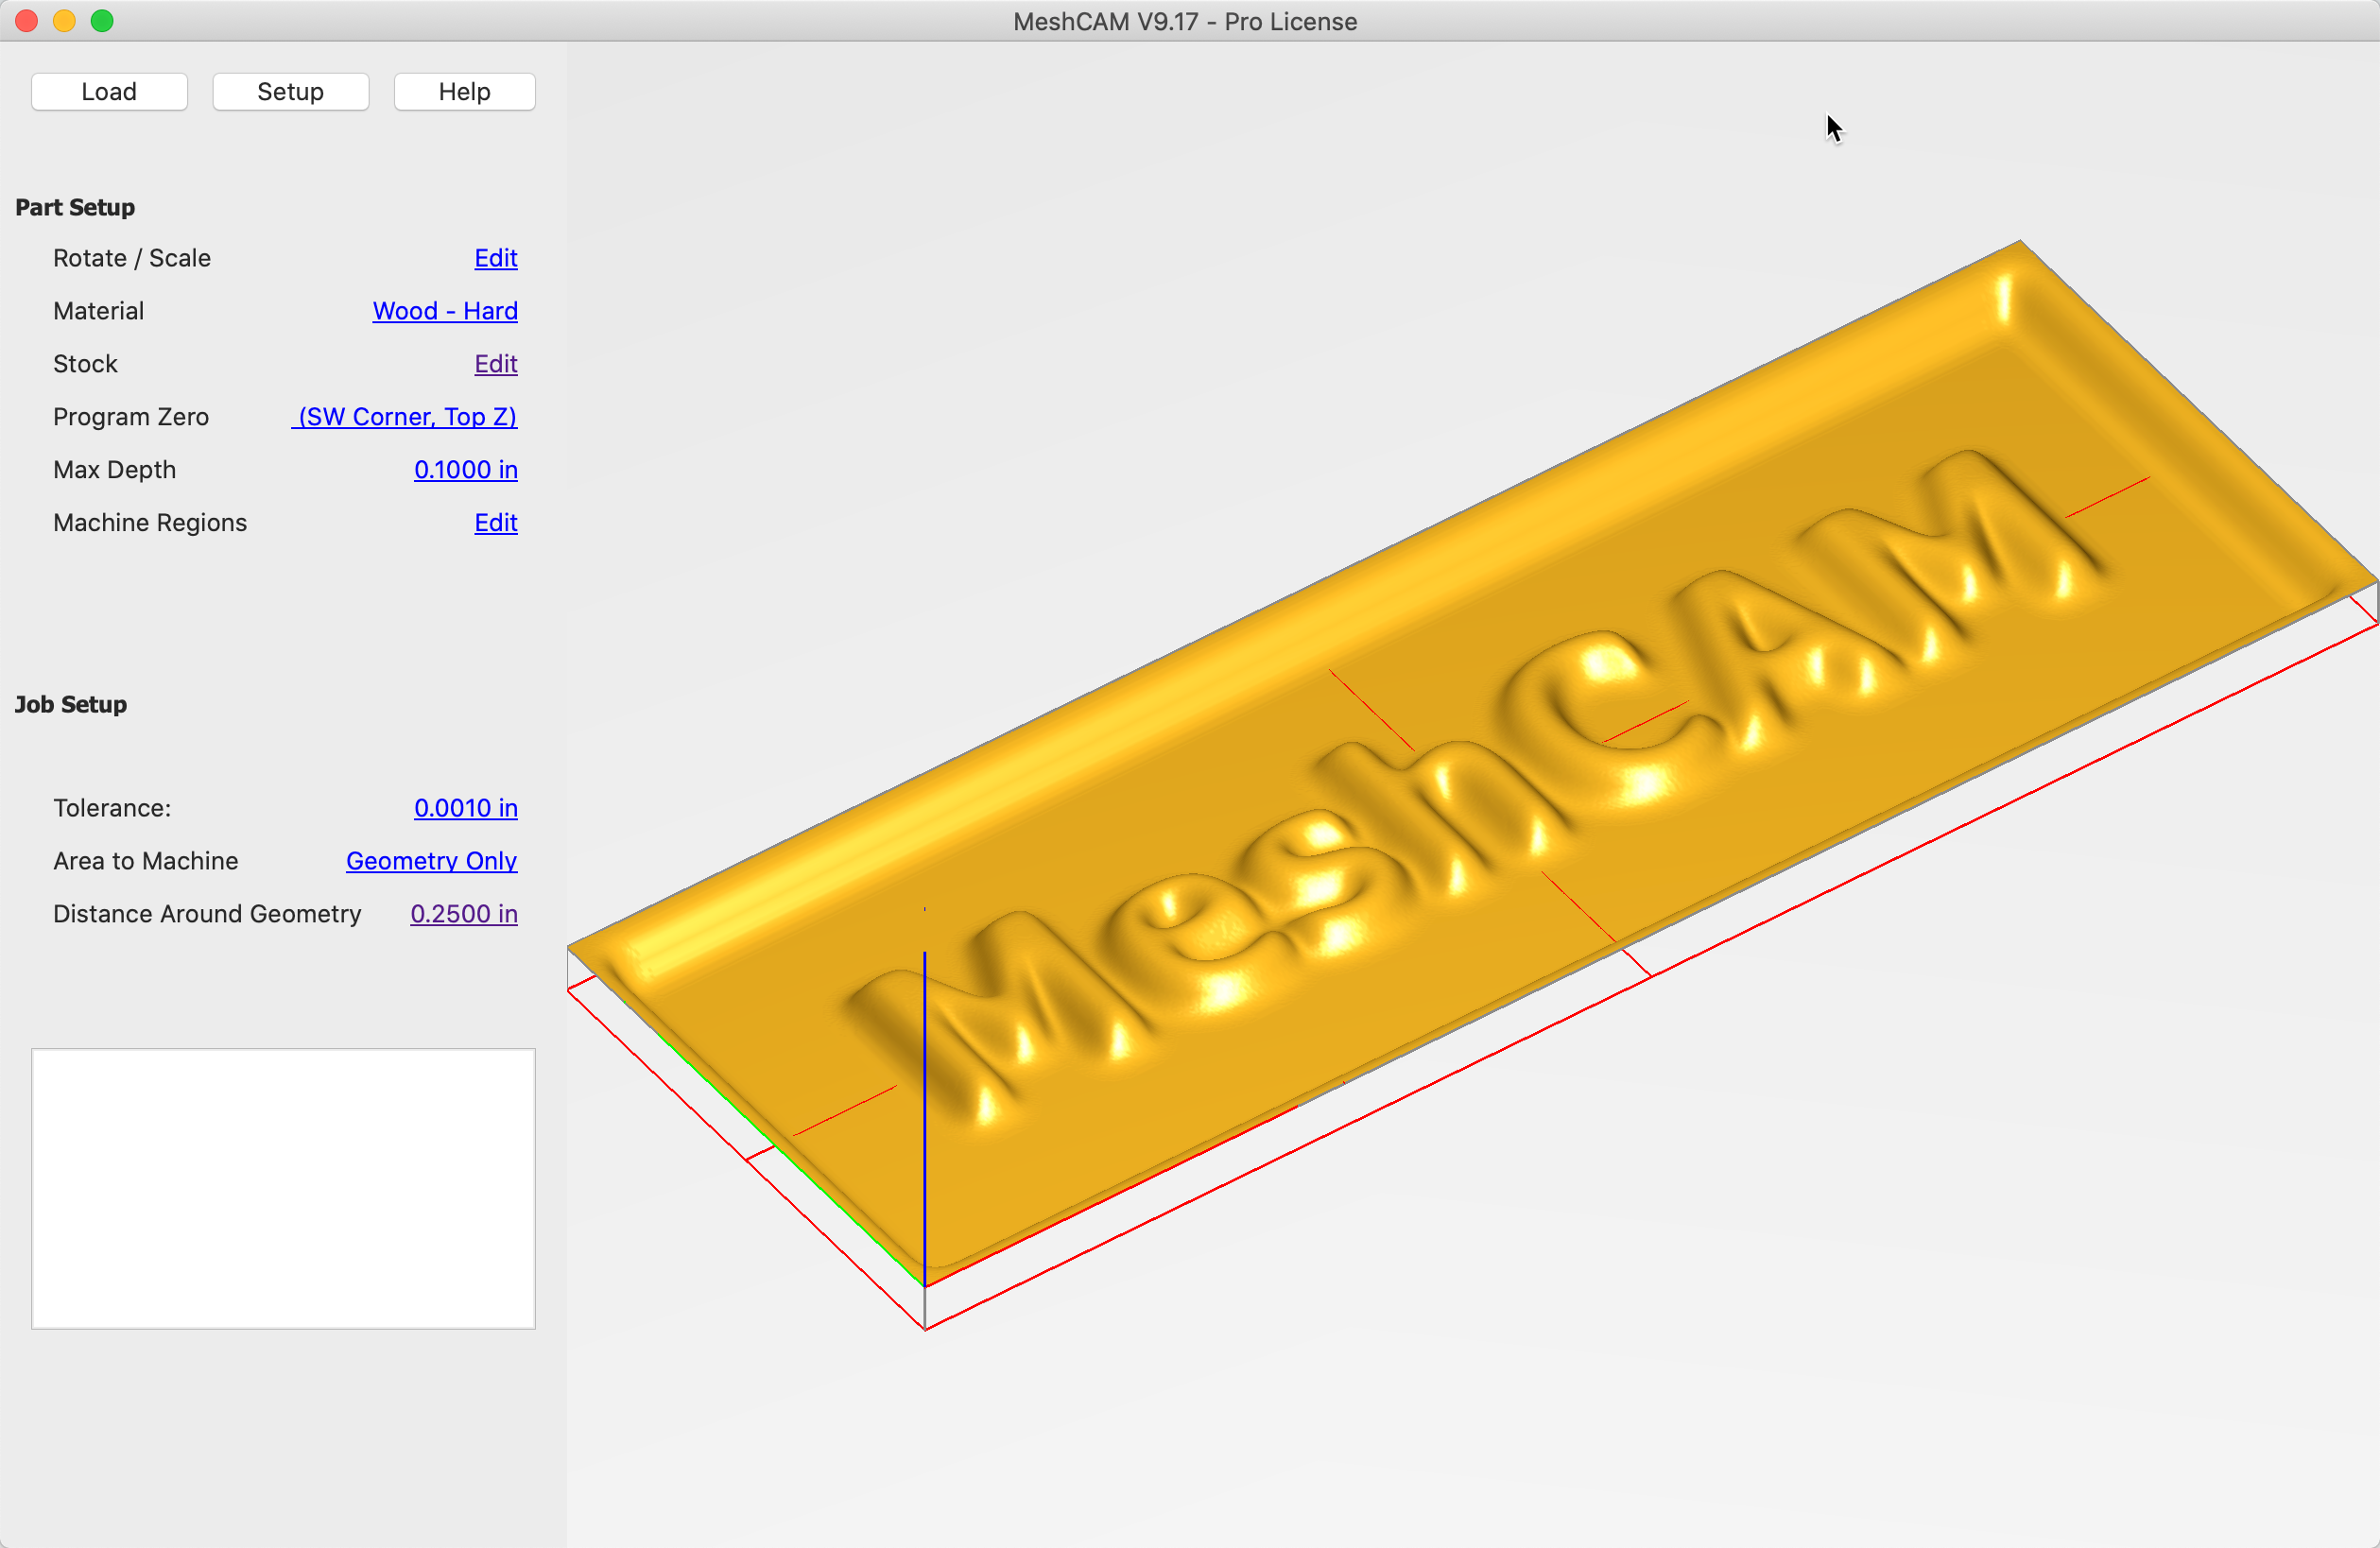
Task: Edit Distance Around Geometry 0.2500 in
Action: [x=464, y=914]
